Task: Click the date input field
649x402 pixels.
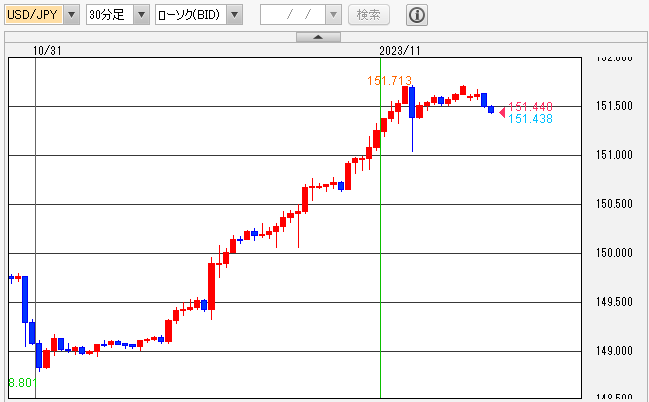Action: tap(293, 15)
